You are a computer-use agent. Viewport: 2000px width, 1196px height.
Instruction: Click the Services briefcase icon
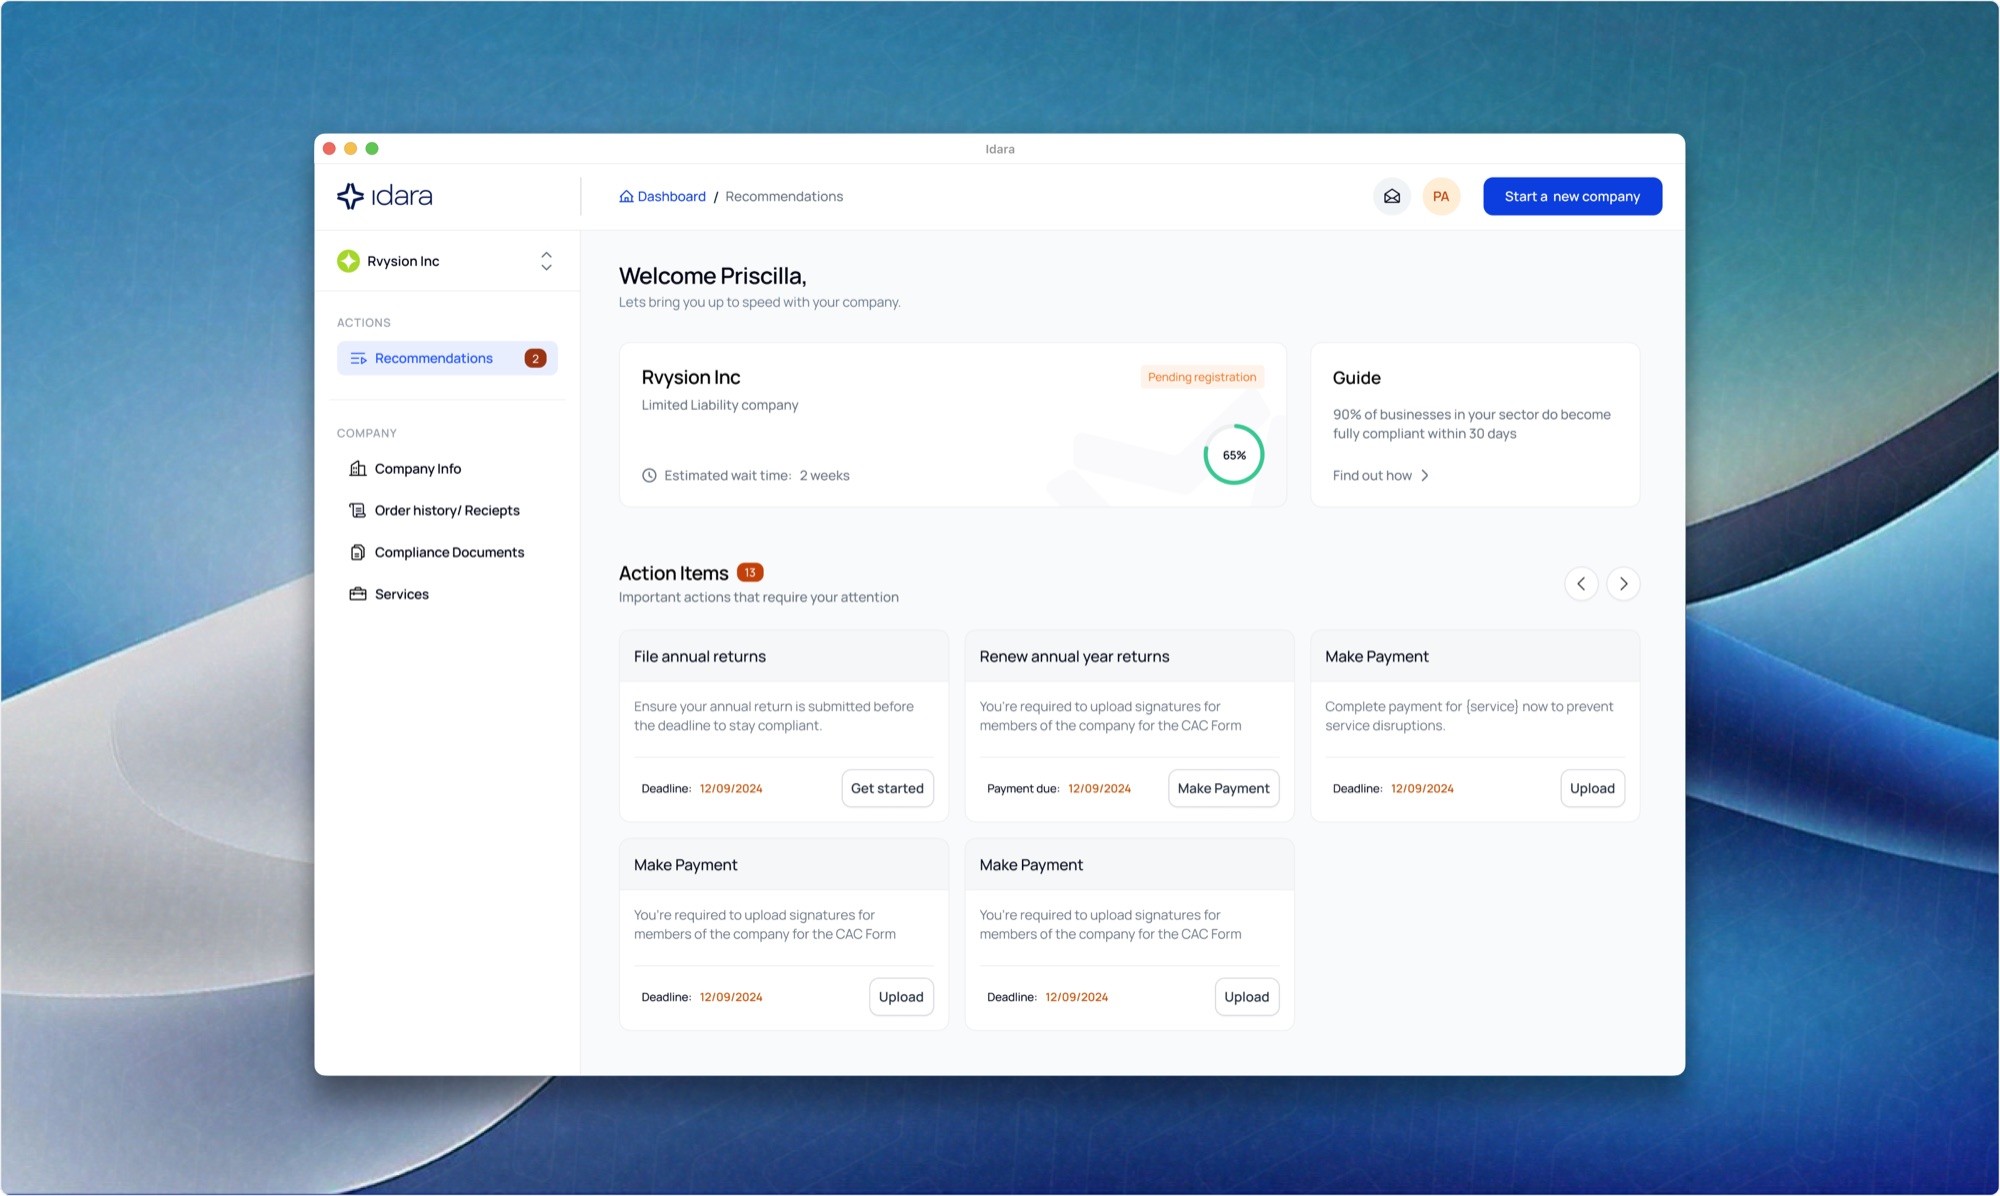[x=357, y=594]
